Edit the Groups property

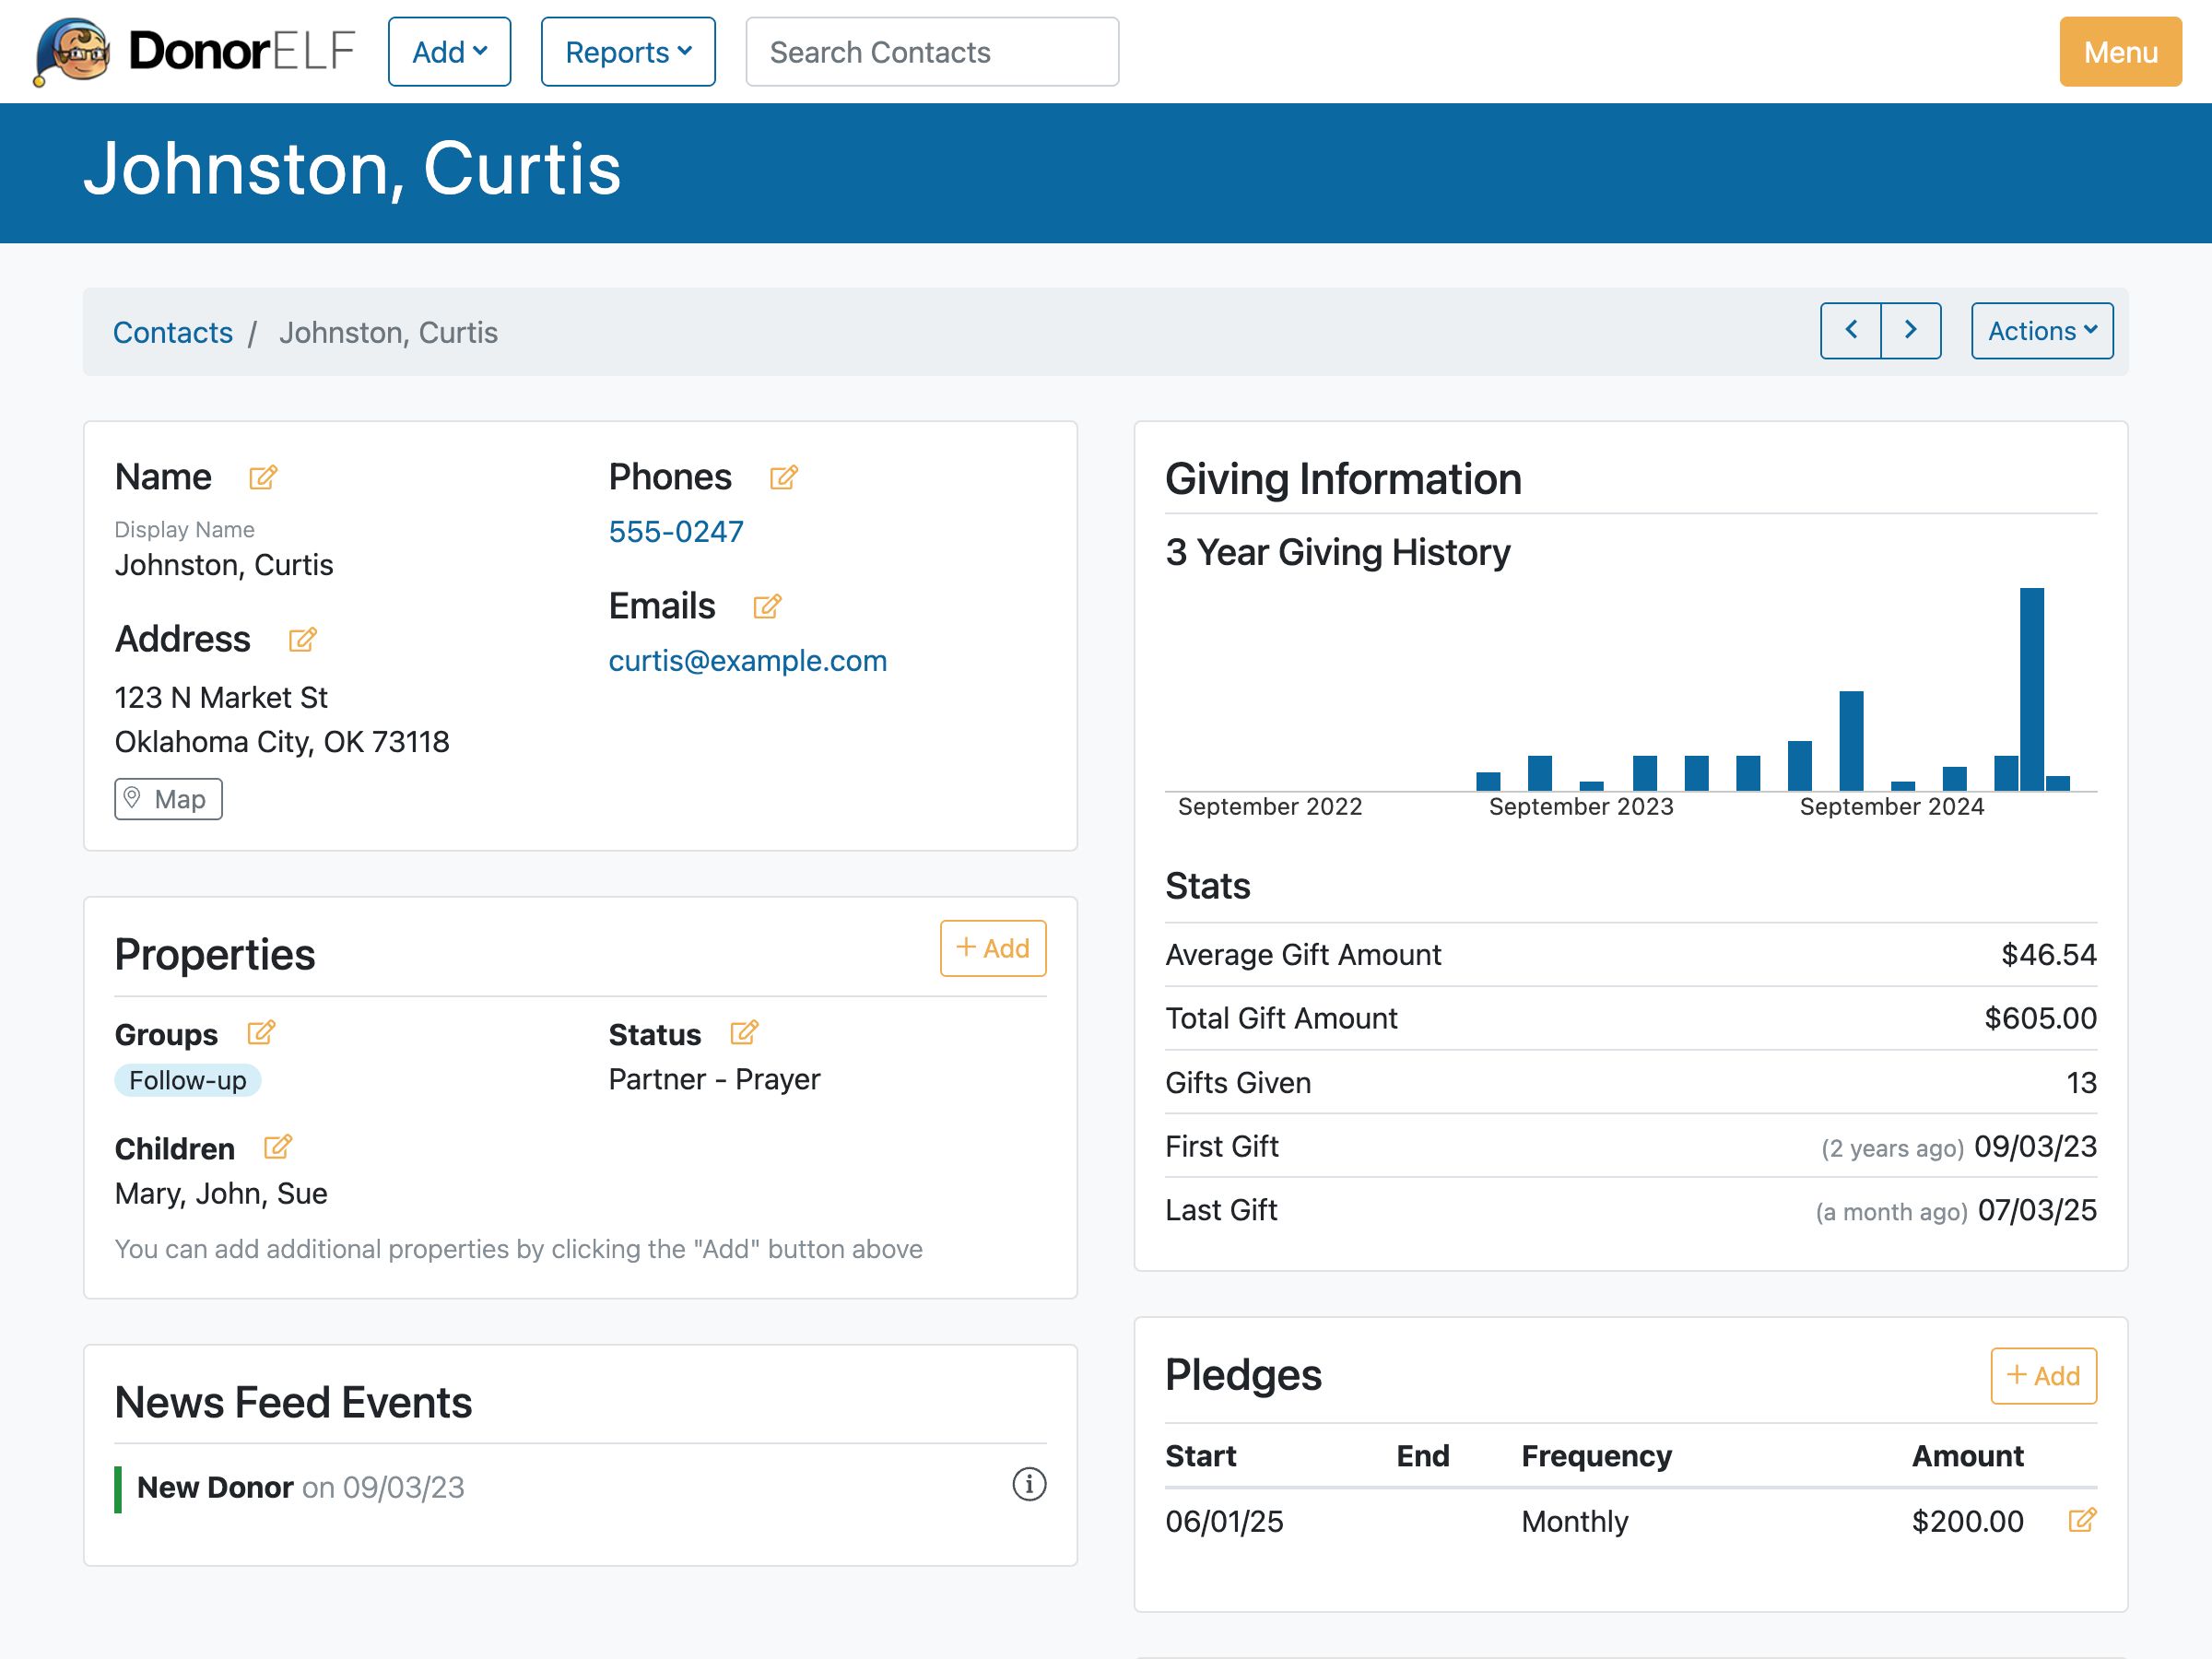pyautogui.click(x=263, y=1035)
